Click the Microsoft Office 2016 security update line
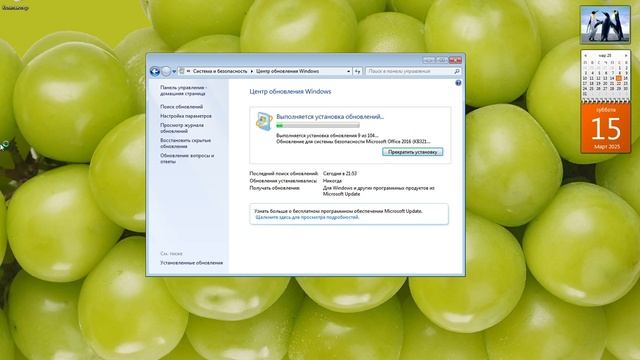640x360 pixels. pos(353,142)
